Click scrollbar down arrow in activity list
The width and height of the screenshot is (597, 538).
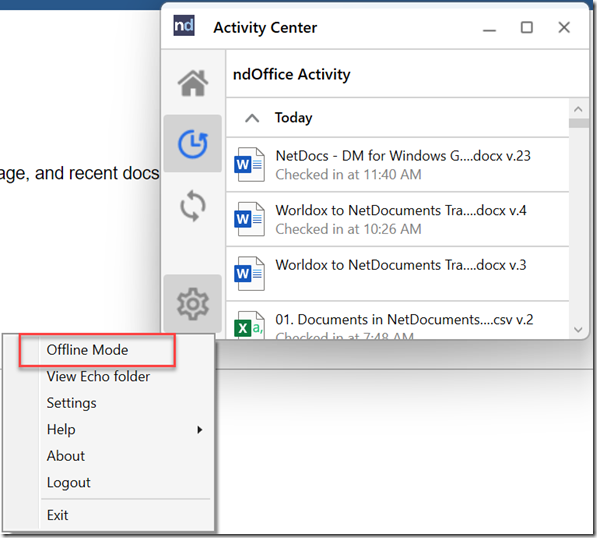coord(578,330)
